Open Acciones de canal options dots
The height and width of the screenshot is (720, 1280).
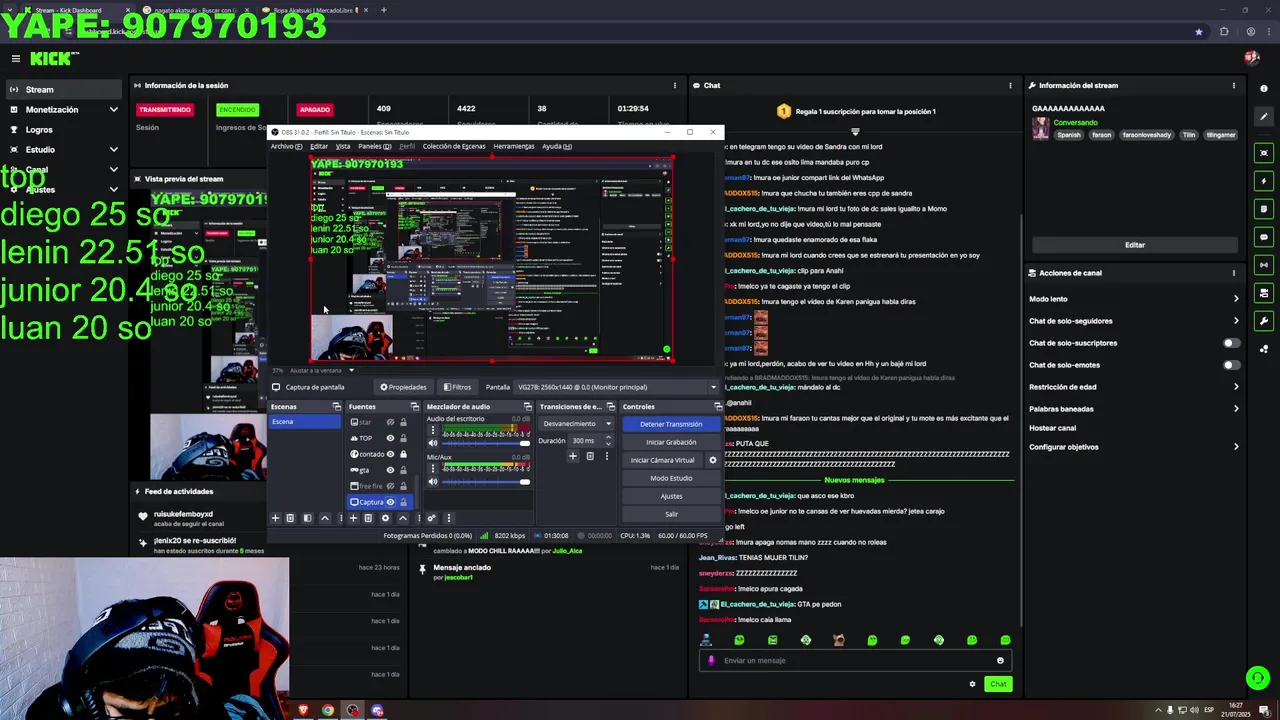tap(1234, 273)
